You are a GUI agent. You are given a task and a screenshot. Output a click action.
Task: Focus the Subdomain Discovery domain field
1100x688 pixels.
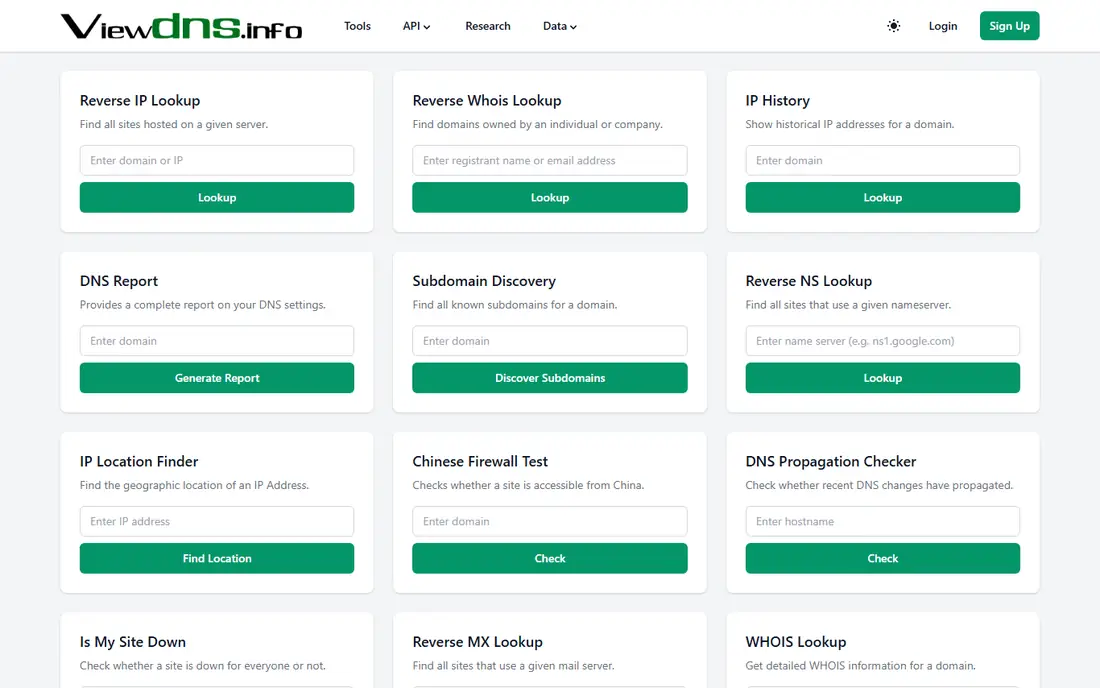click(x=550, y=341)
